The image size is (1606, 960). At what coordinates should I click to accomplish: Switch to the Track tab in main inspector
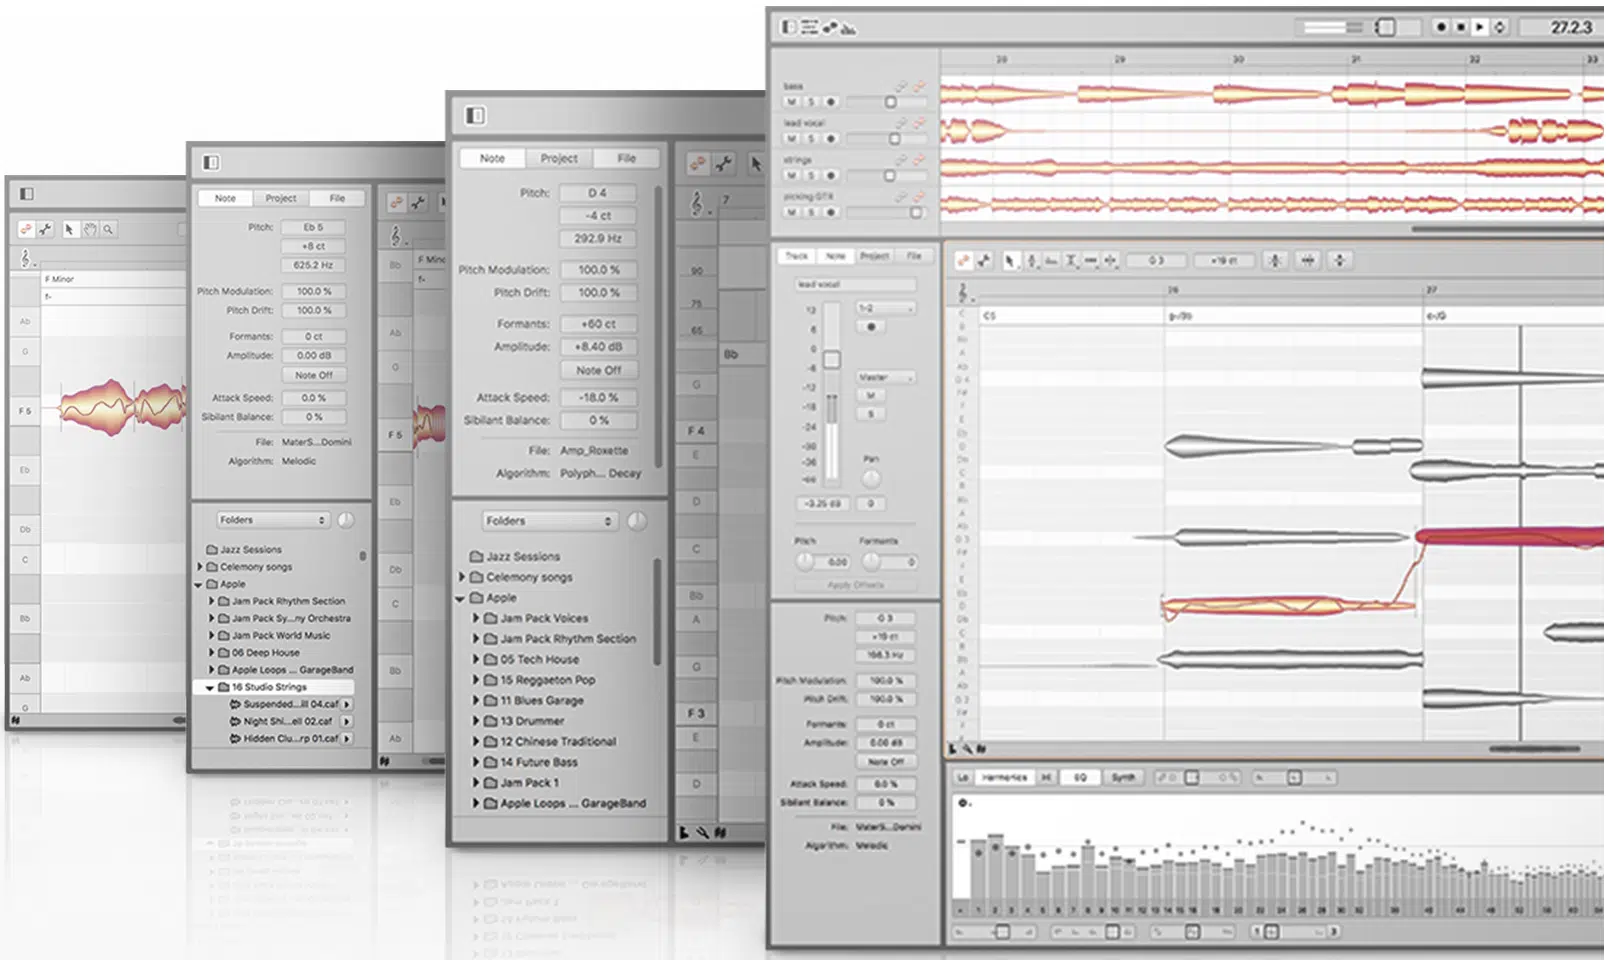tap(796, 256)
